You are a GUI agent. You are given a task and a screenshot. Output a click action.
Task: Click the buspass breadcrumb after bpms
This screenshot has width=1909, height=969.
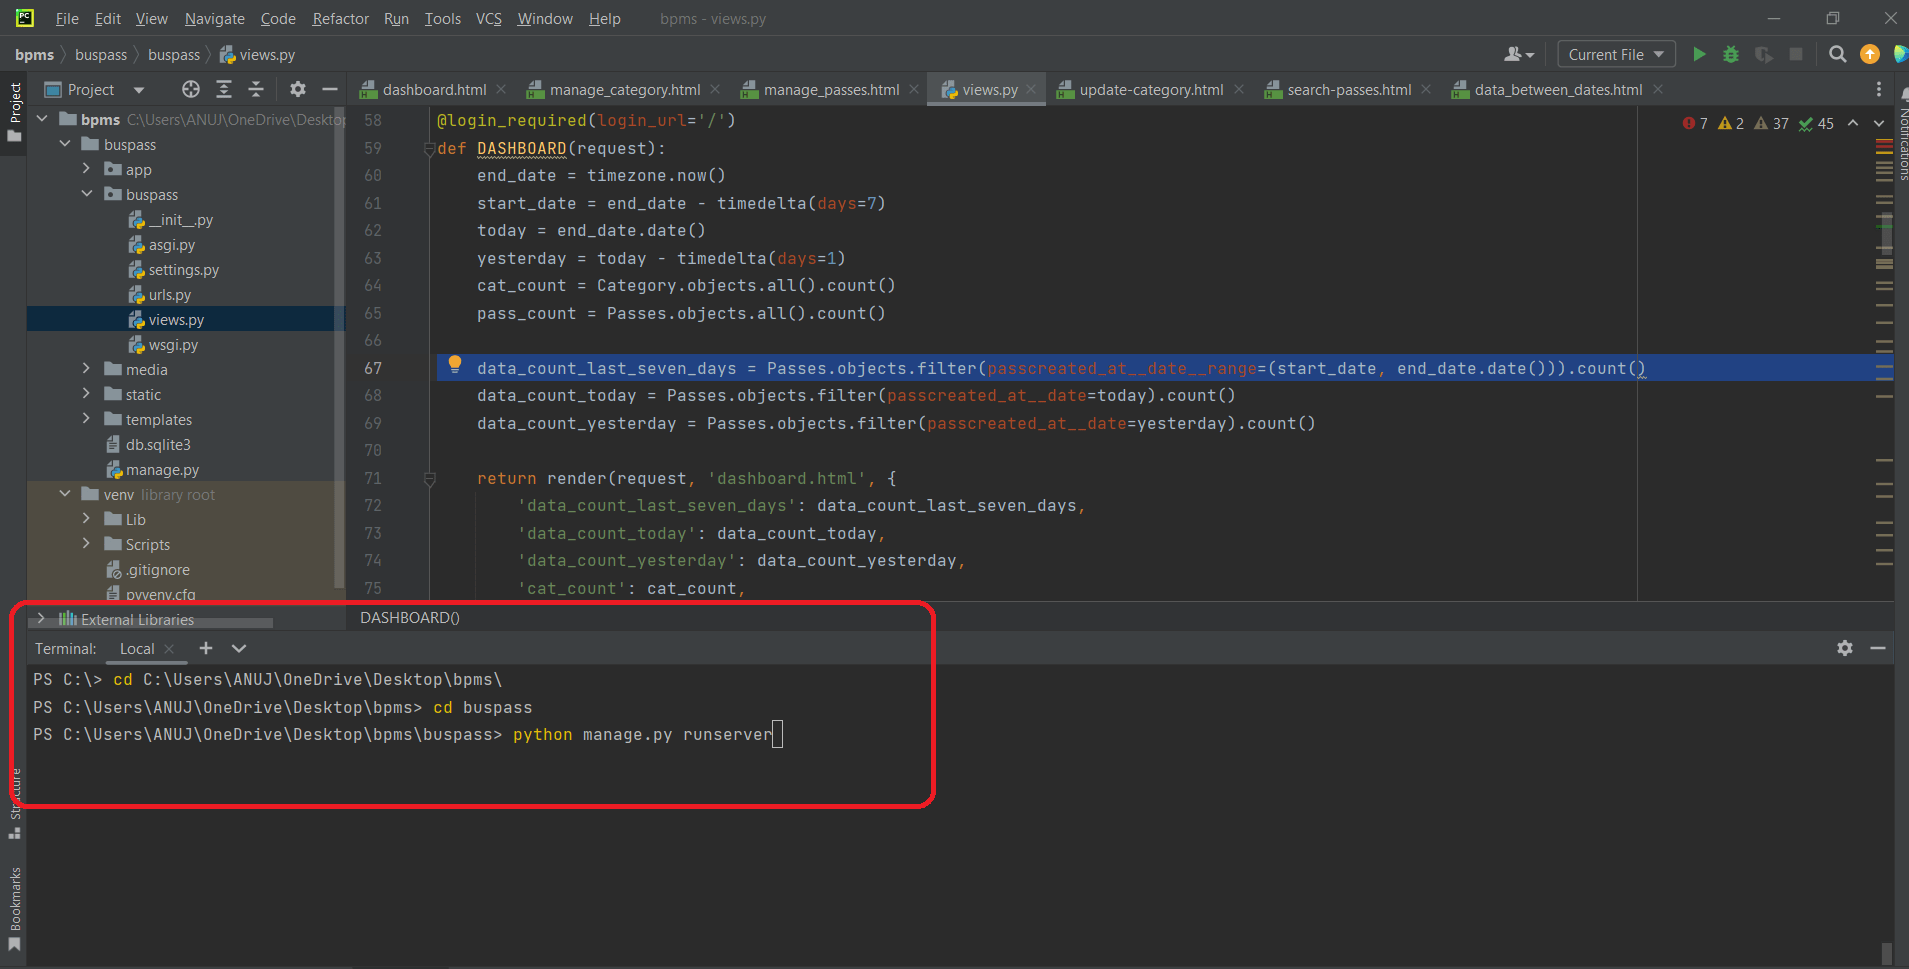pos(101,54)
